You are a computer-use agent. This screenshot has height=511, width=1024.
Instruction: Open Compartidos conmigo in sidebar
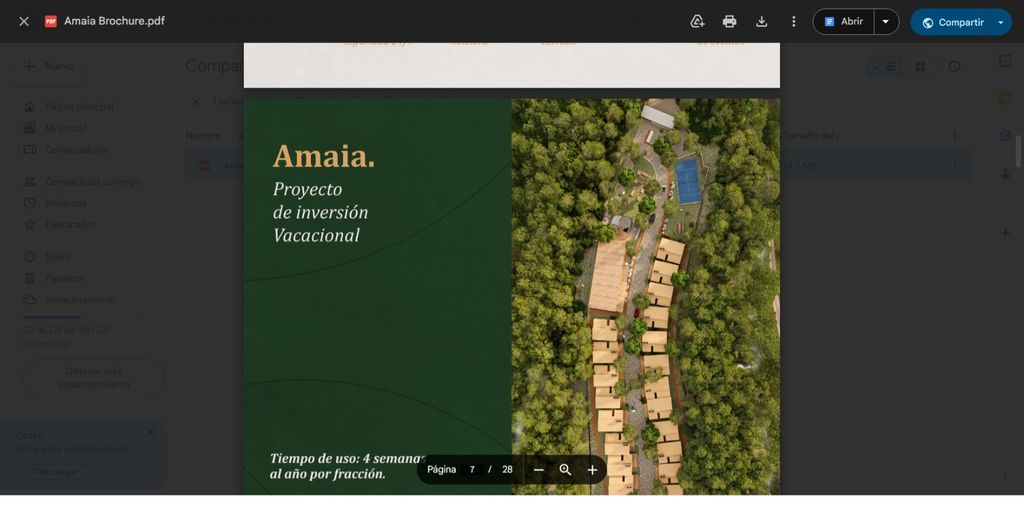(92, 182)
